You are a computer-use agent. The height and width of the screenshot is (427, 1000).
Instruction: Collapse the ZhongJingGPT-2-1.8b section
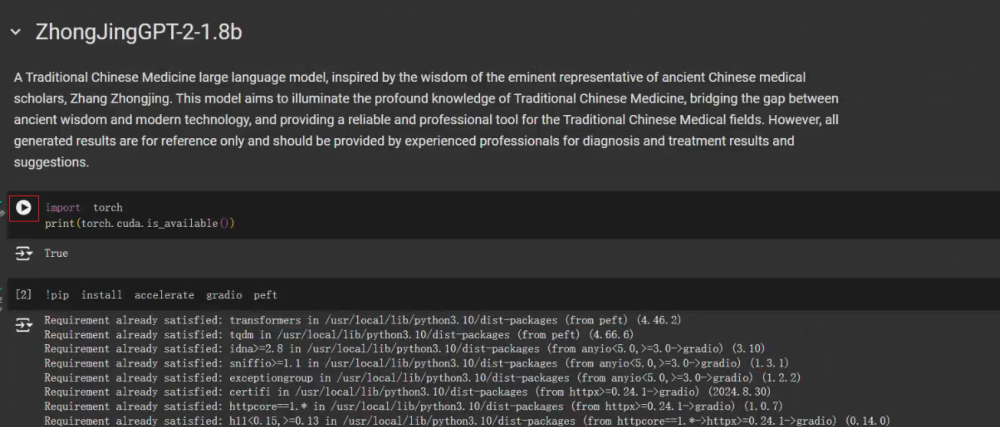[x=15, y=33]
